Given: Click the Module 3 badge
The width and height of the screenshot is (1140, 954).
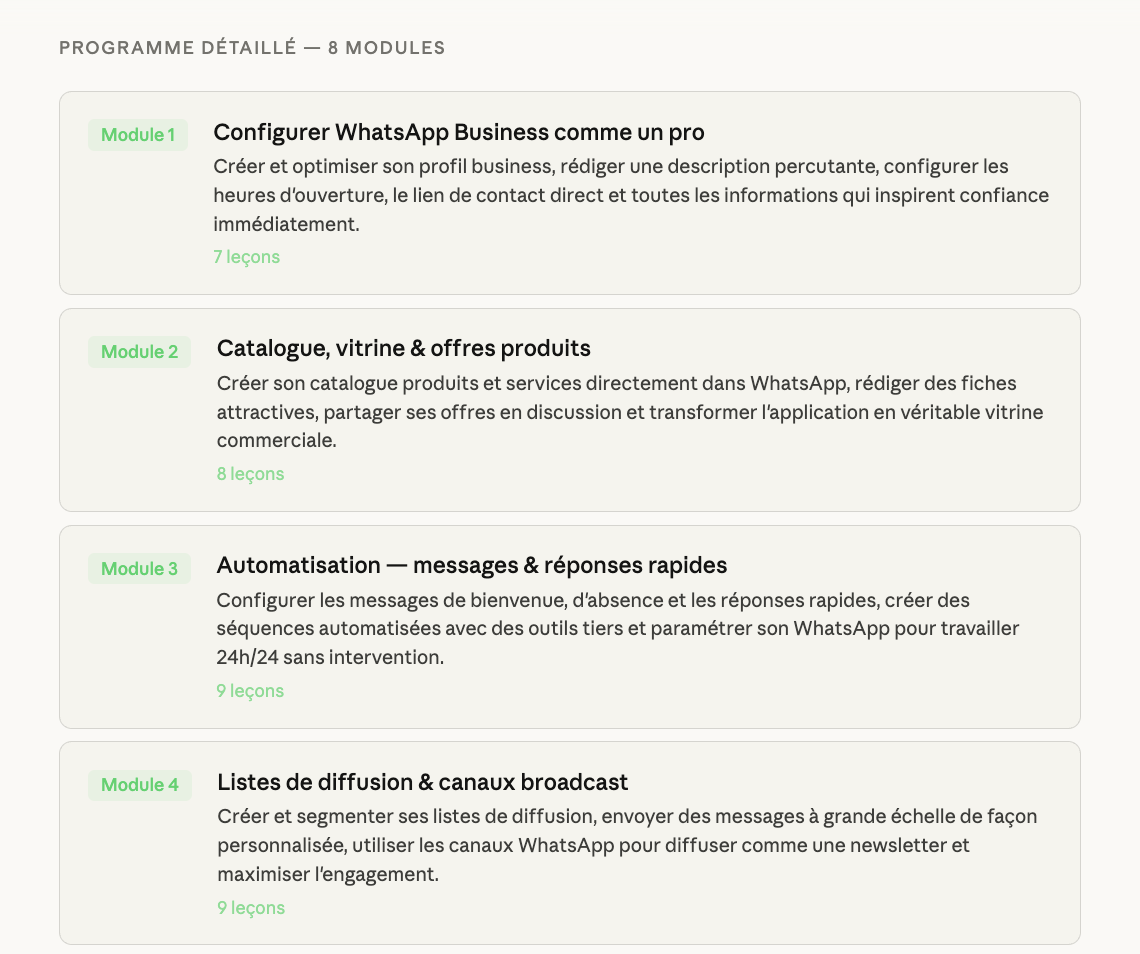Looking at the screenshot, I should tap(140, 569).
